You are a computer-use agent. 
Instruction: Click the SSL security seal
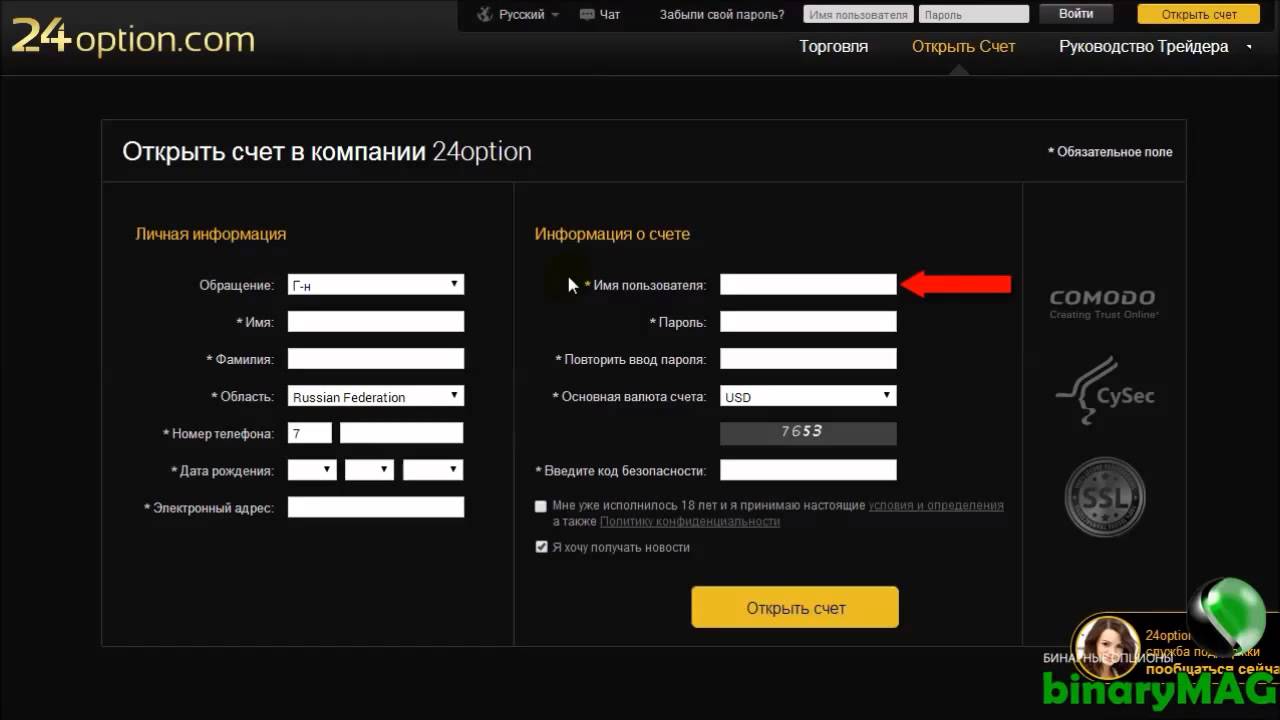(x=1105, y=497)
